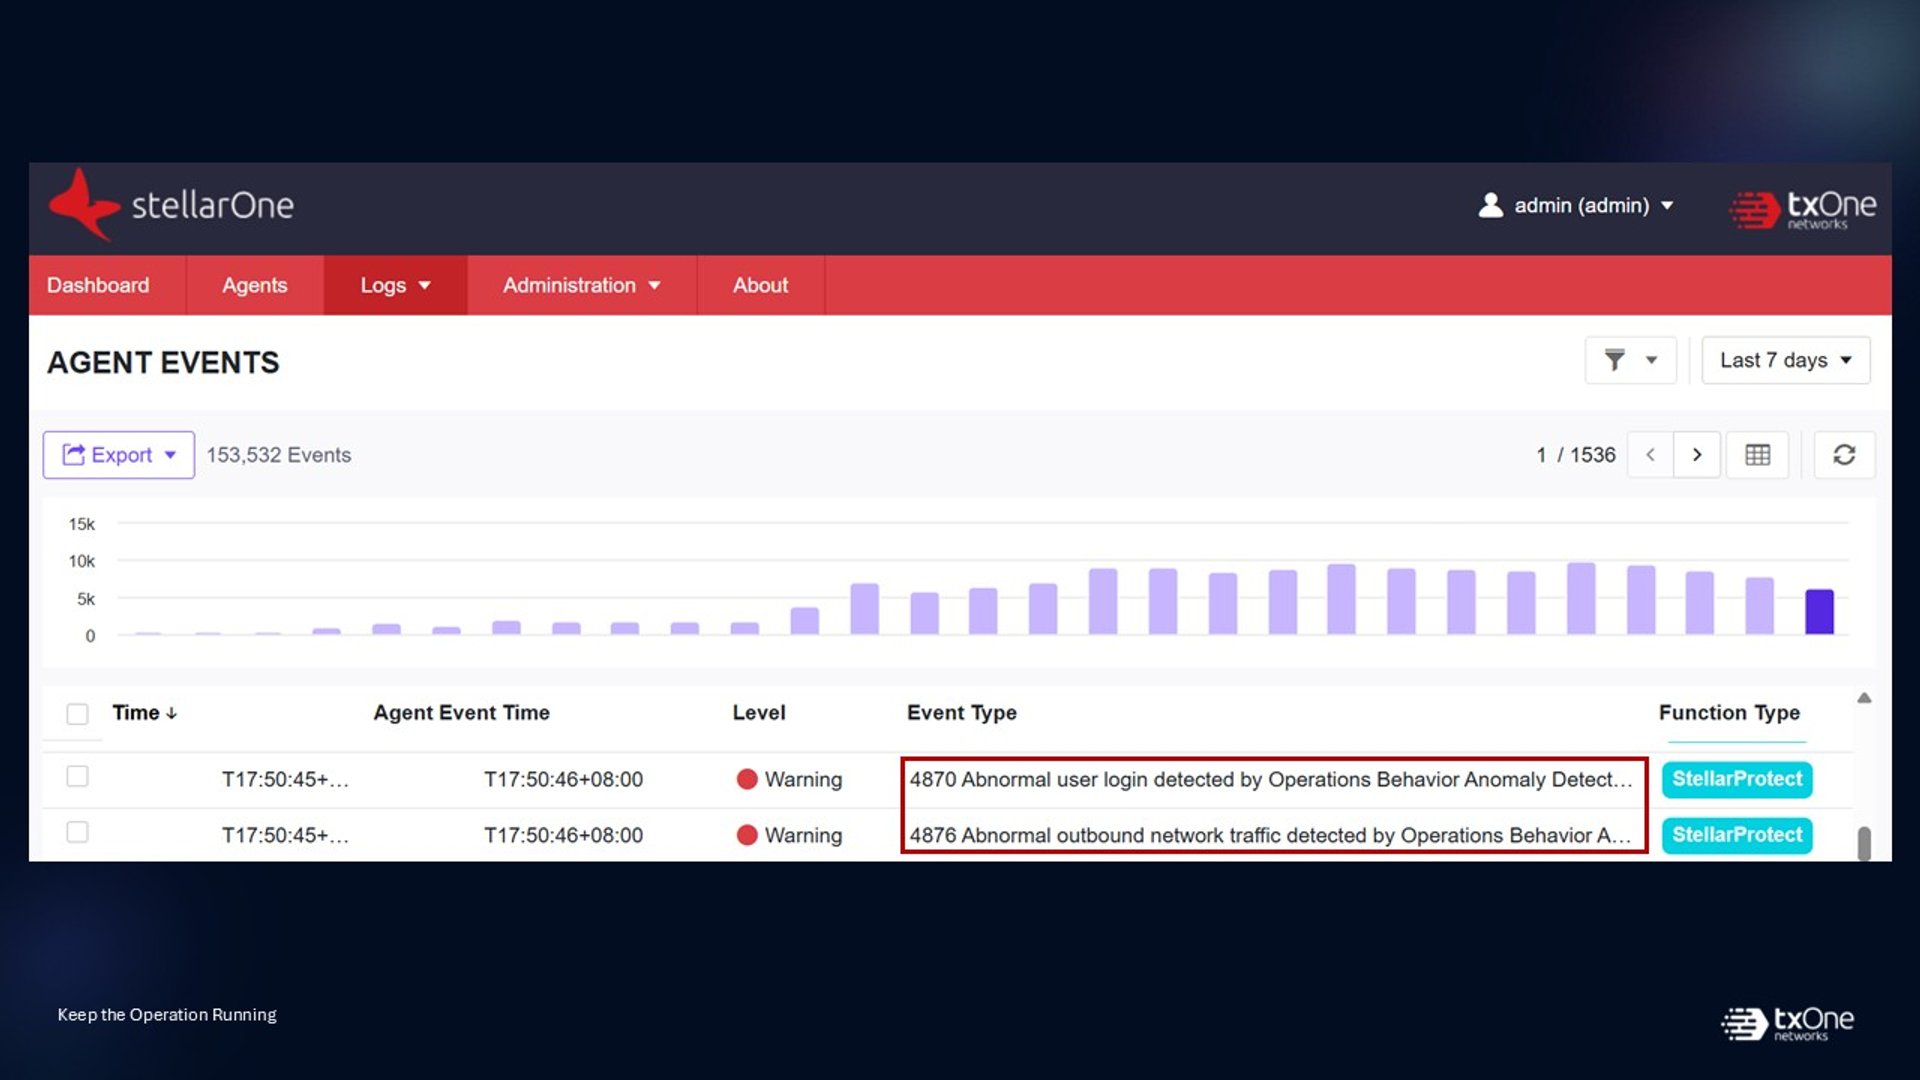
Task: Refresh the agent events list
Action: coord(1844,455)
